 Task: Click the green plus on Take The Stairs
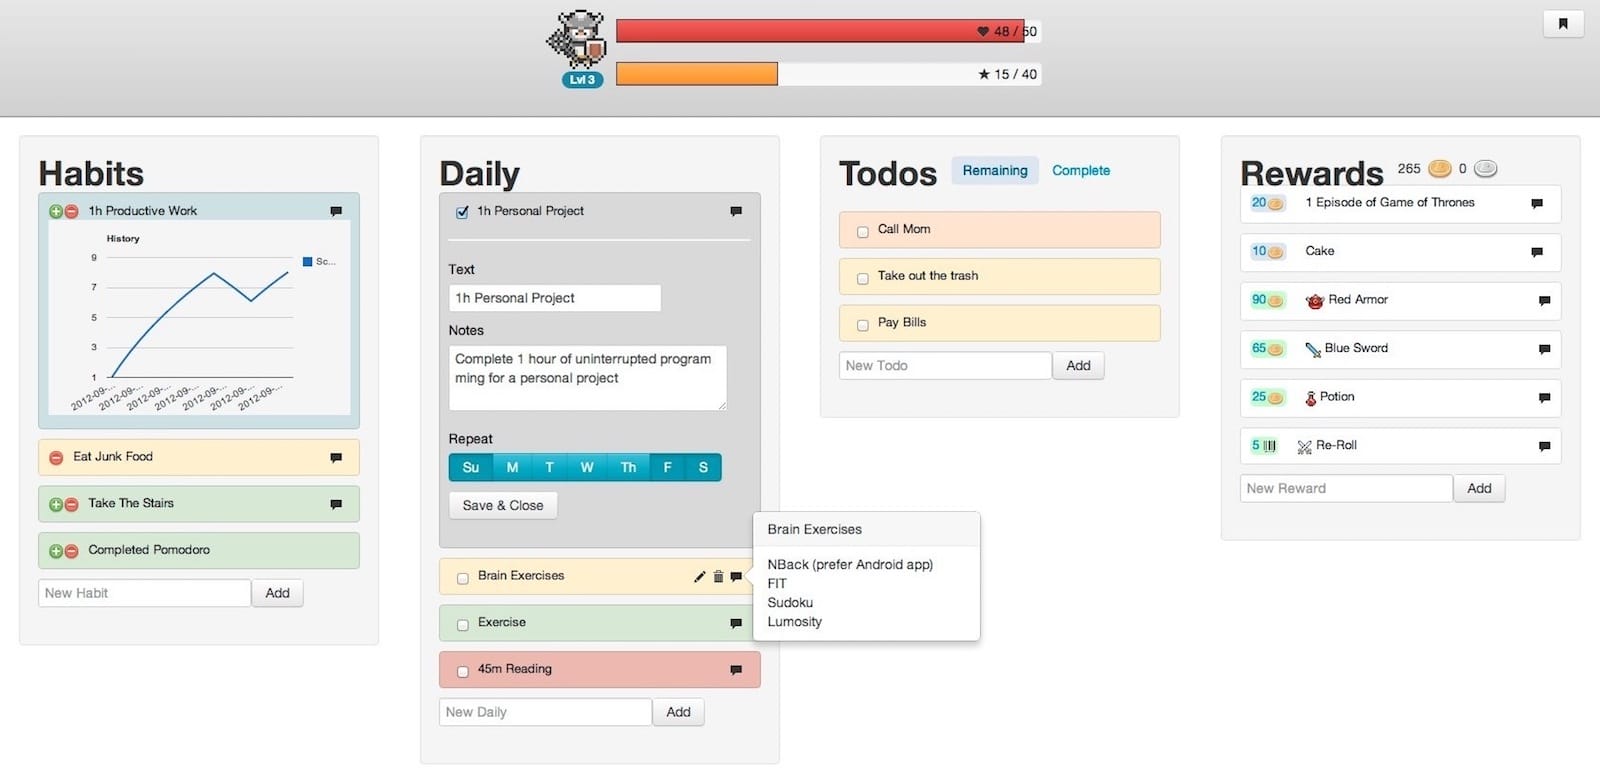point(56,505)
